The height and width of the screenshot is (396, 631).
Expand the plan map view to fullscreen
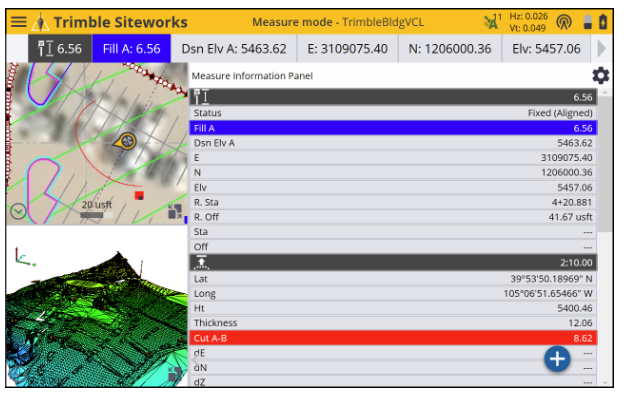tap(175, 212)
